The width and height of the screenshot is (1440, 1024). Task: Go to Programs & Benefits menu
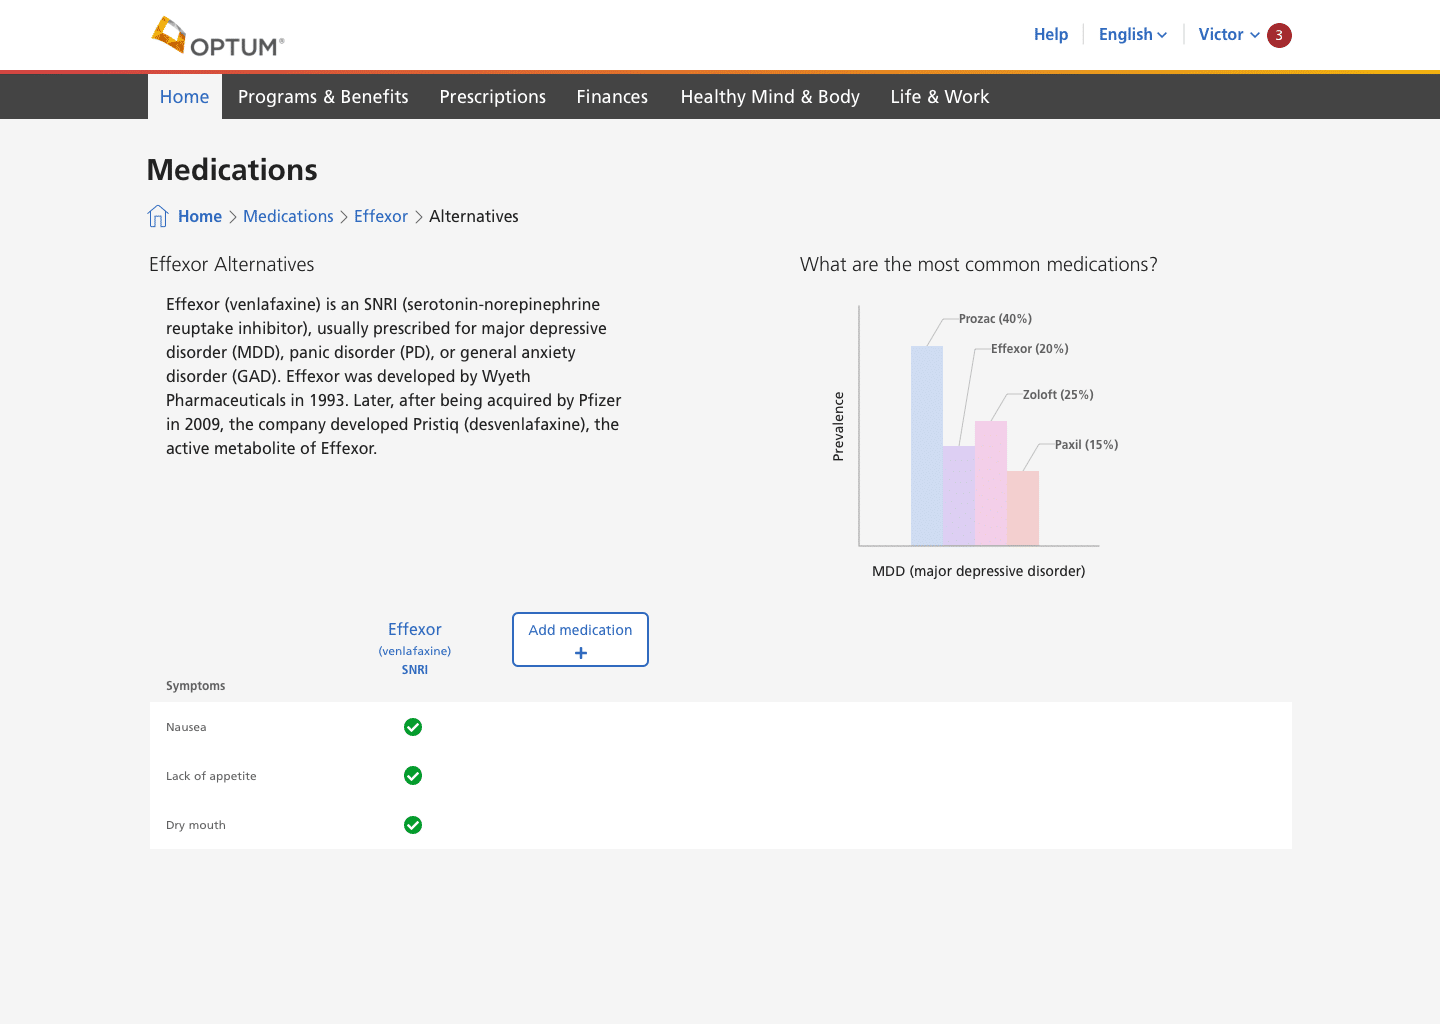click(323, 97)
